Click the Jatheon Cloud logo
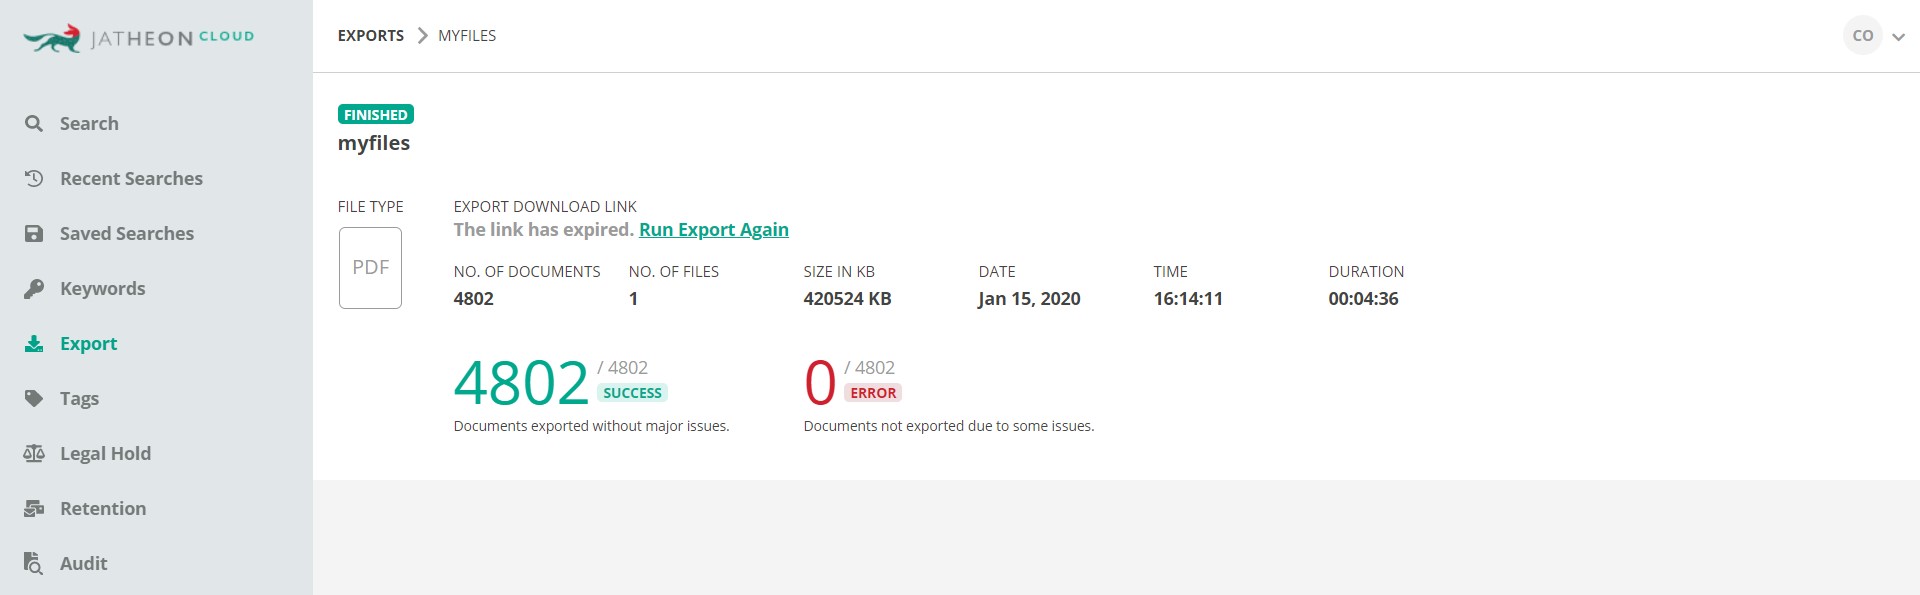The height and width of the screenshot is (595, 1920). point(139,38)
